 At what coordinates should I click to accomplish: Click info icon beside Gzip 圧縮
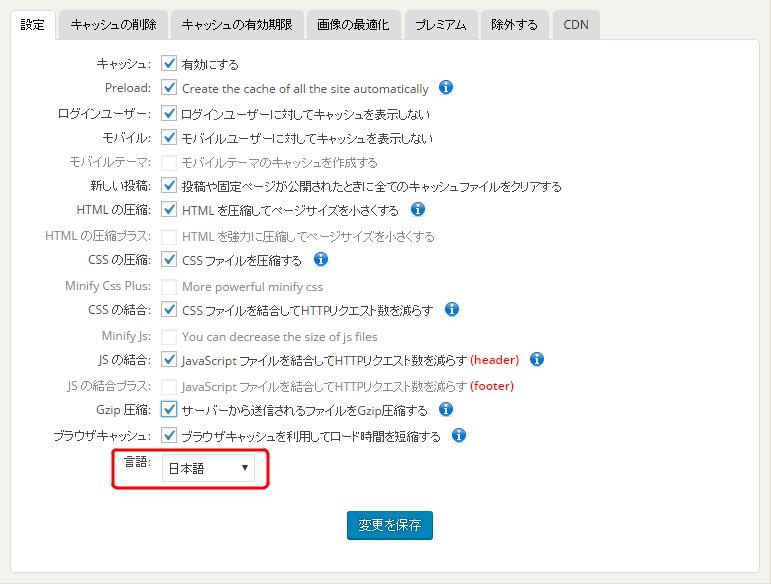[446, 409]
